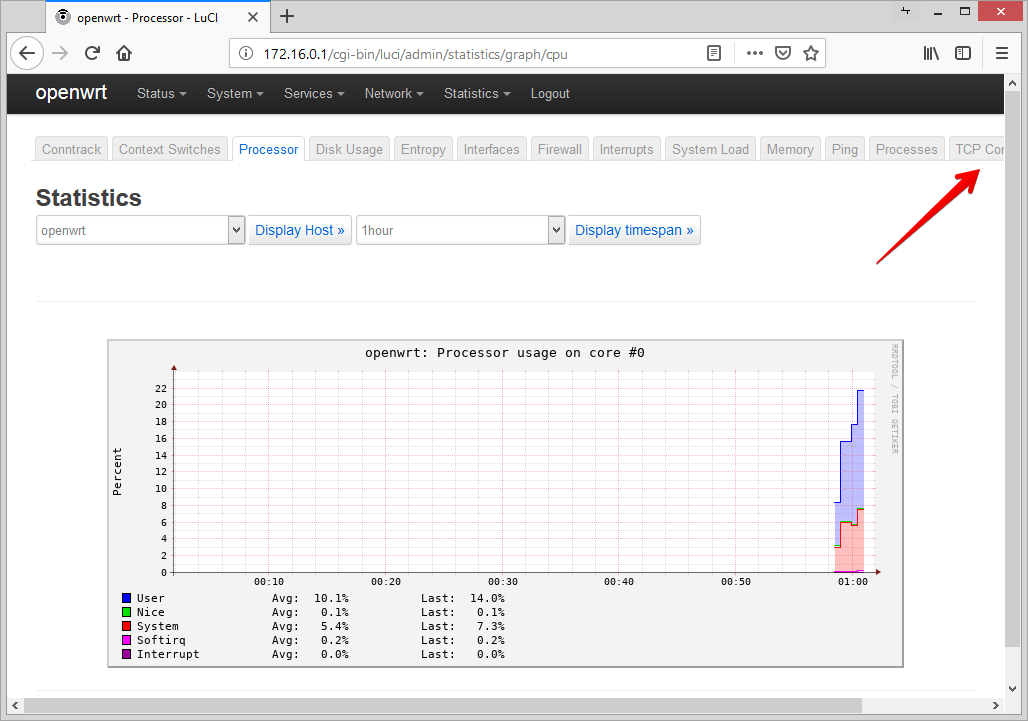Click the vertical scrollbar up arrow
This screenshot has height=721, width=1028.
click(1012, 83)
